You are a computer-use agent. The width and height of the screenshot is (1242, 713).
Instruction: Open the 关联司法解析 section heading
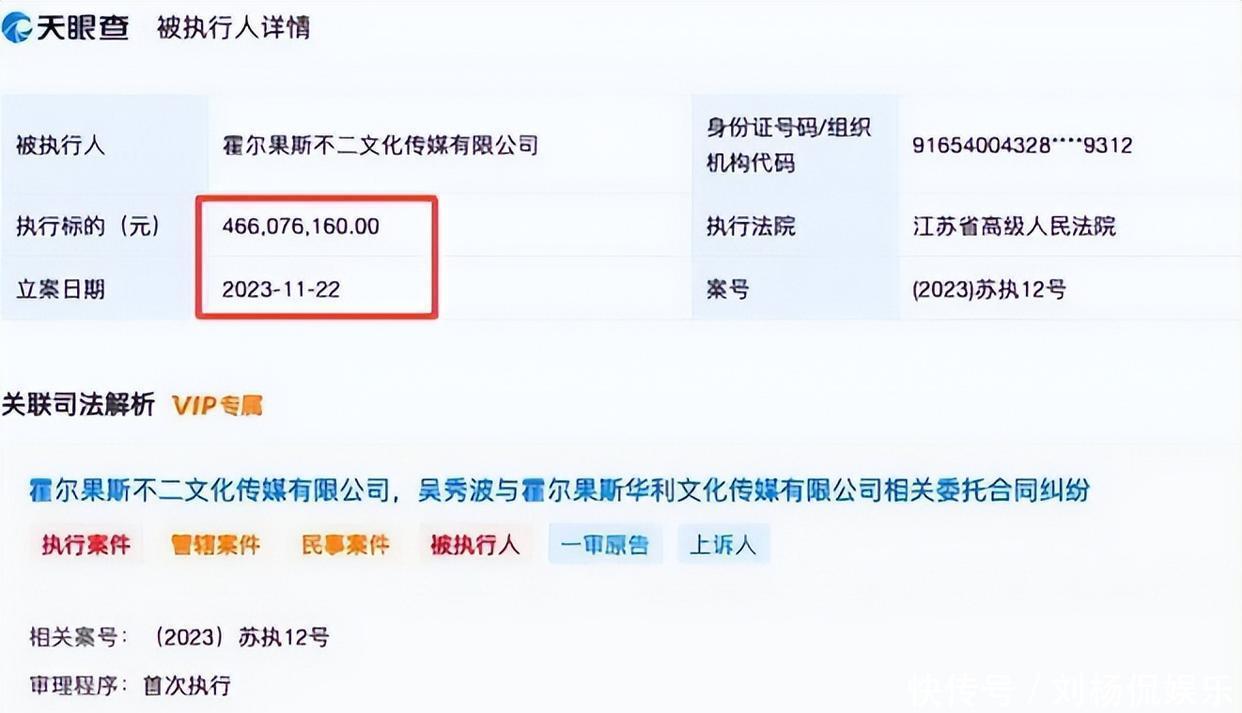(78, 404)
